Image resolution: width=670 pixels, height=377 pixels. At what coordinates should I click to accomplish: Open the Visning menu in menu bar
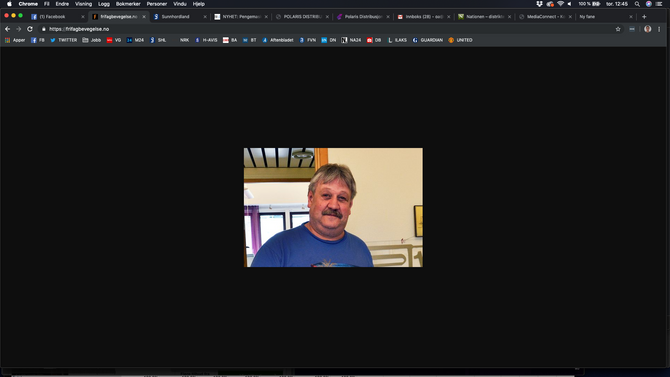pyautogui.click(x=83, y=4)
